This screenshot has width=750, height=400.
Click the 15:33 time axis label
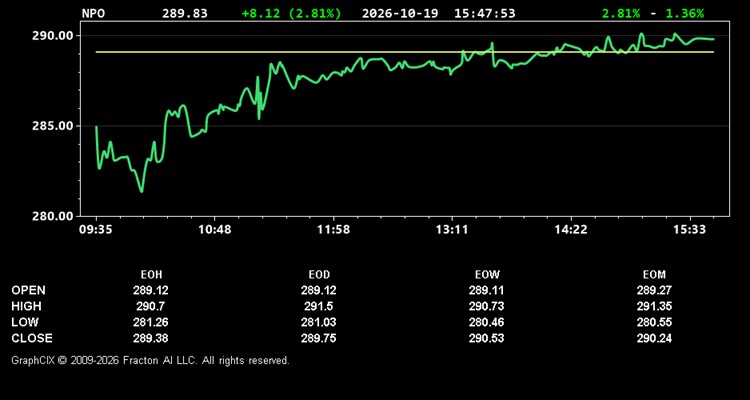pos(690,230)
